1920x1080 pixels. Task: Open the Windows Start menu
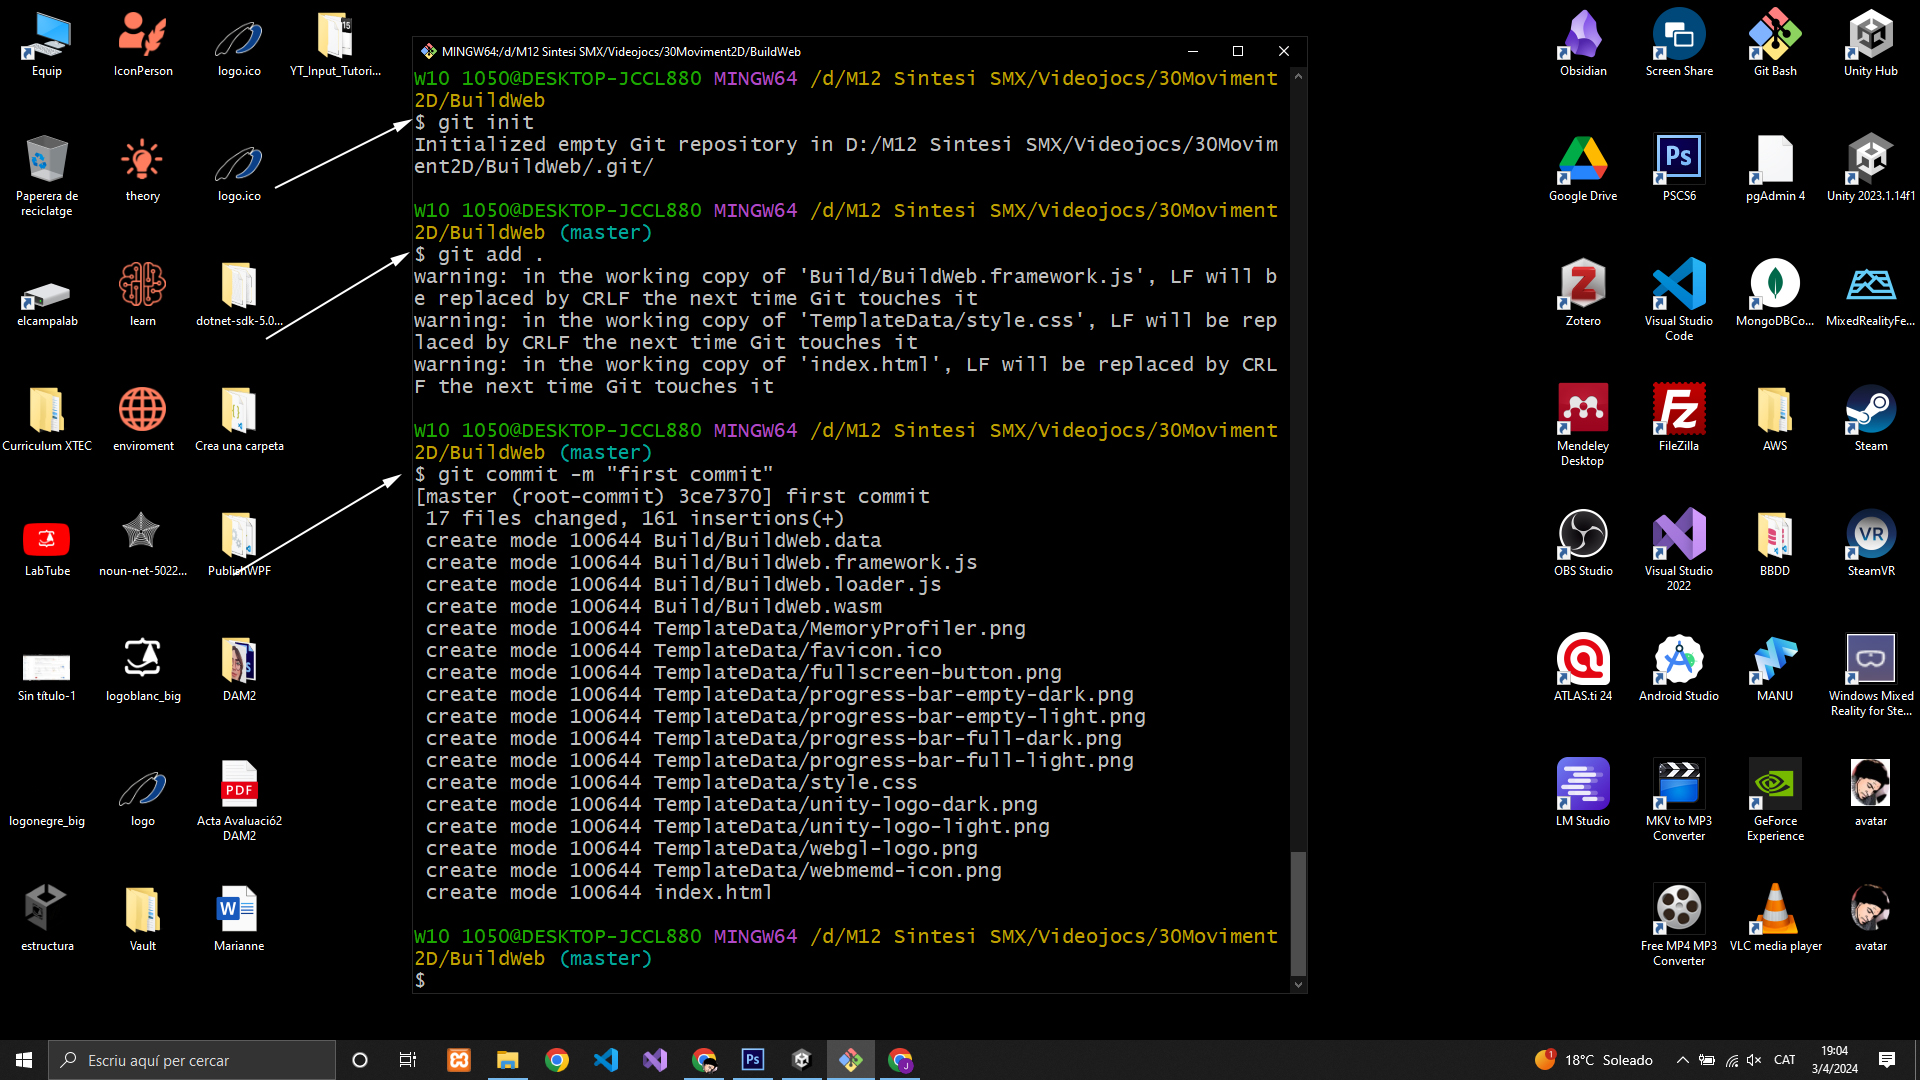24,1060
